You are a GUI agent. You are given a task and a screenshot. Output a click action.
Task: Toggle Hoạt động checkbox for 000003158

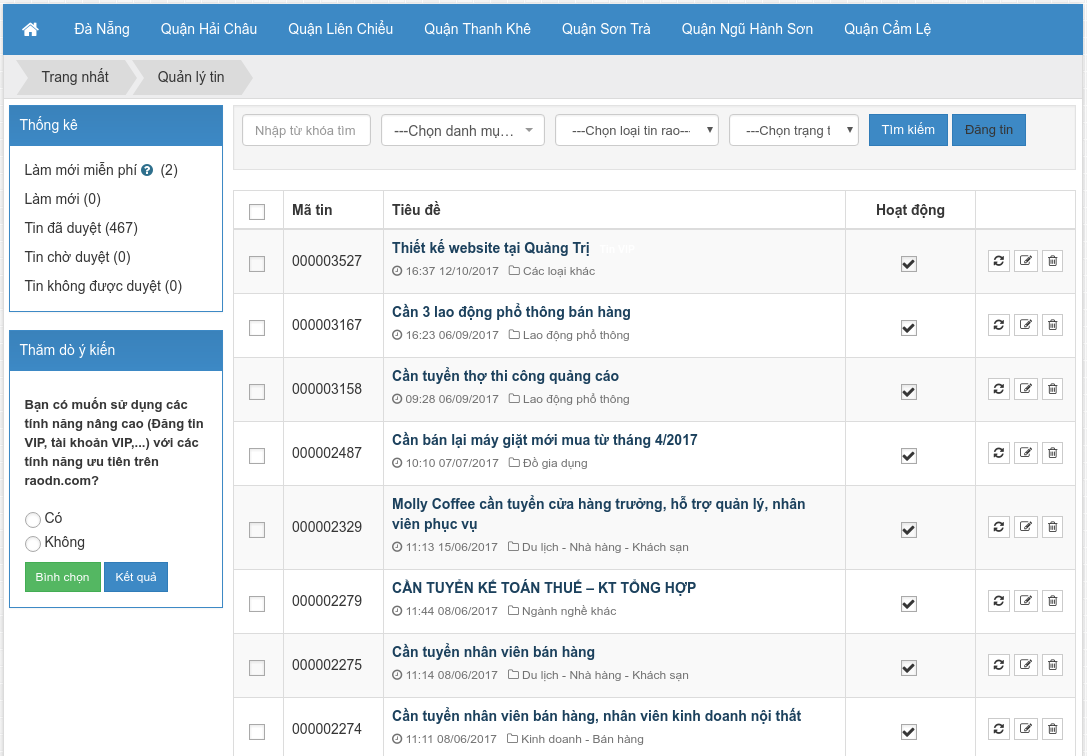coord(909,392)
